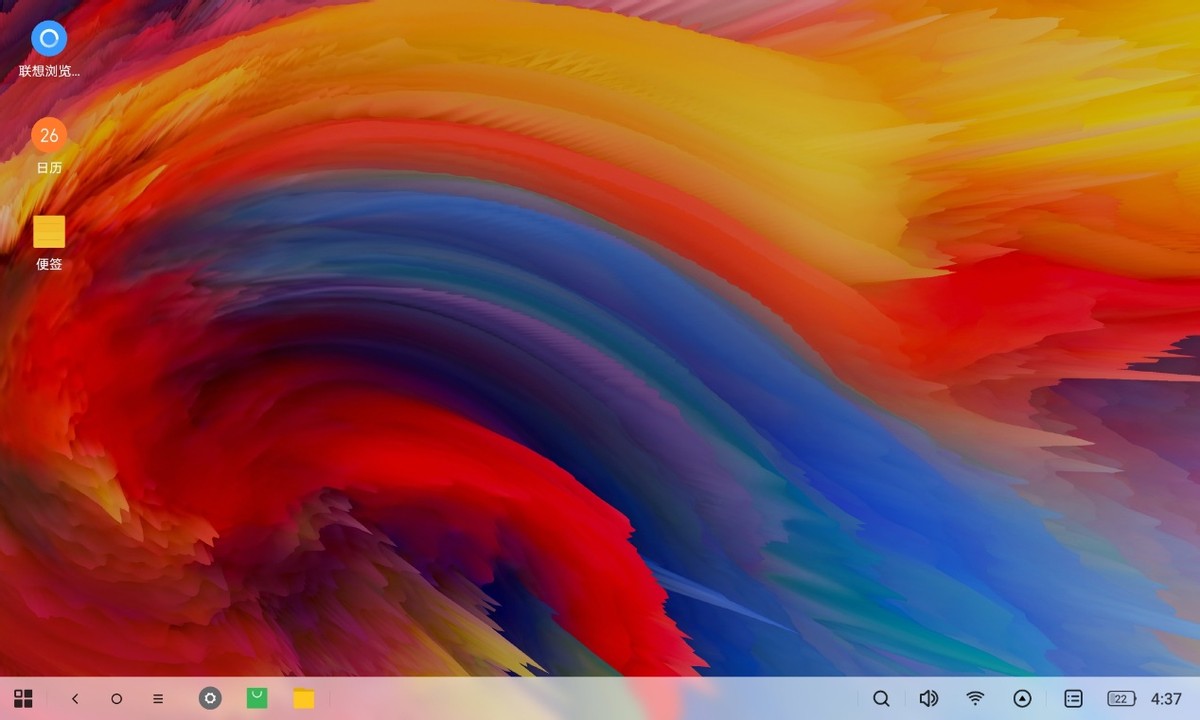Open the green app store bag icon
This screenshot has width=1200, height=720.
[257, 698]
